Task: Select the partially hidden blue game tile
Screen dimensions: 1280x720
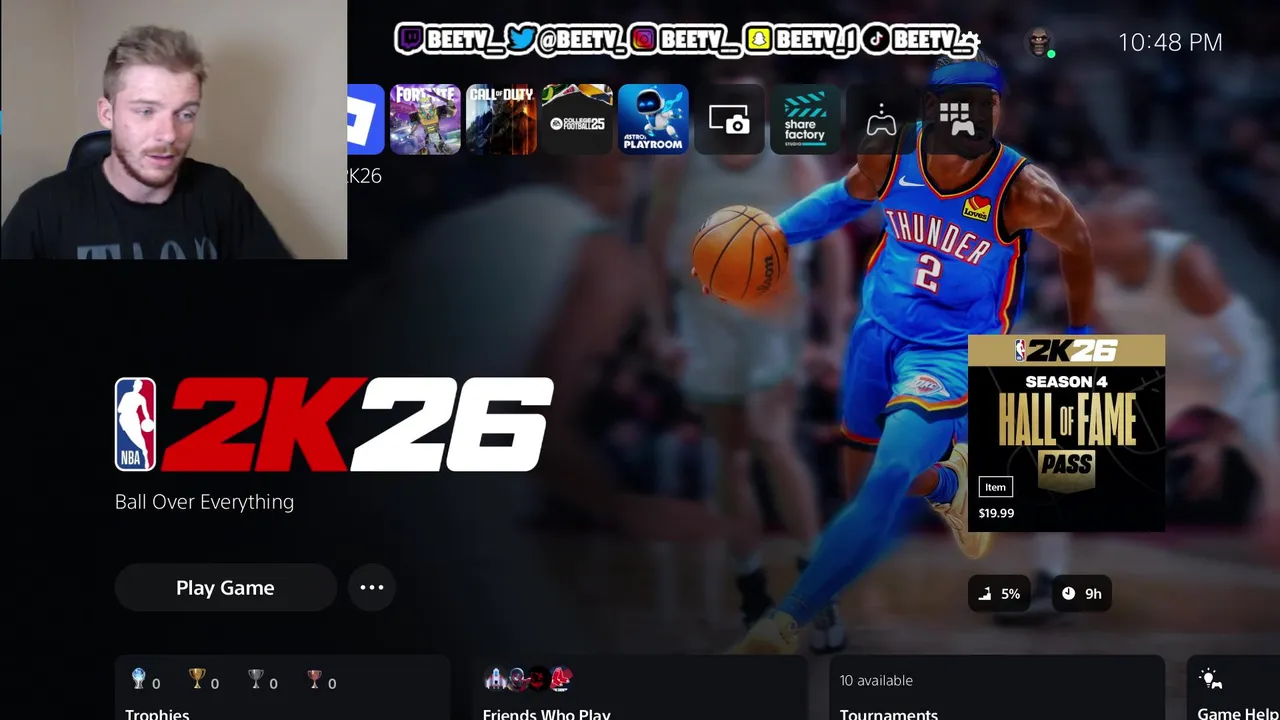Action: 366,119
